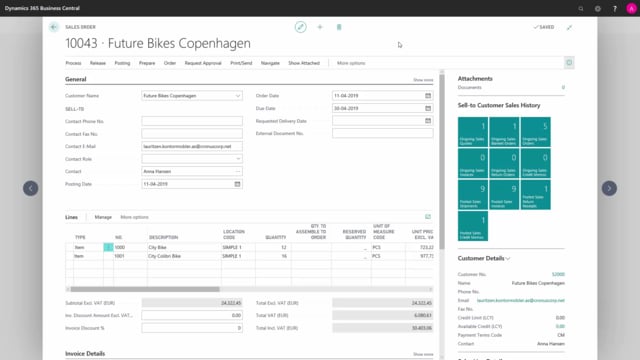Open the Navigate menu

(270, 63)
